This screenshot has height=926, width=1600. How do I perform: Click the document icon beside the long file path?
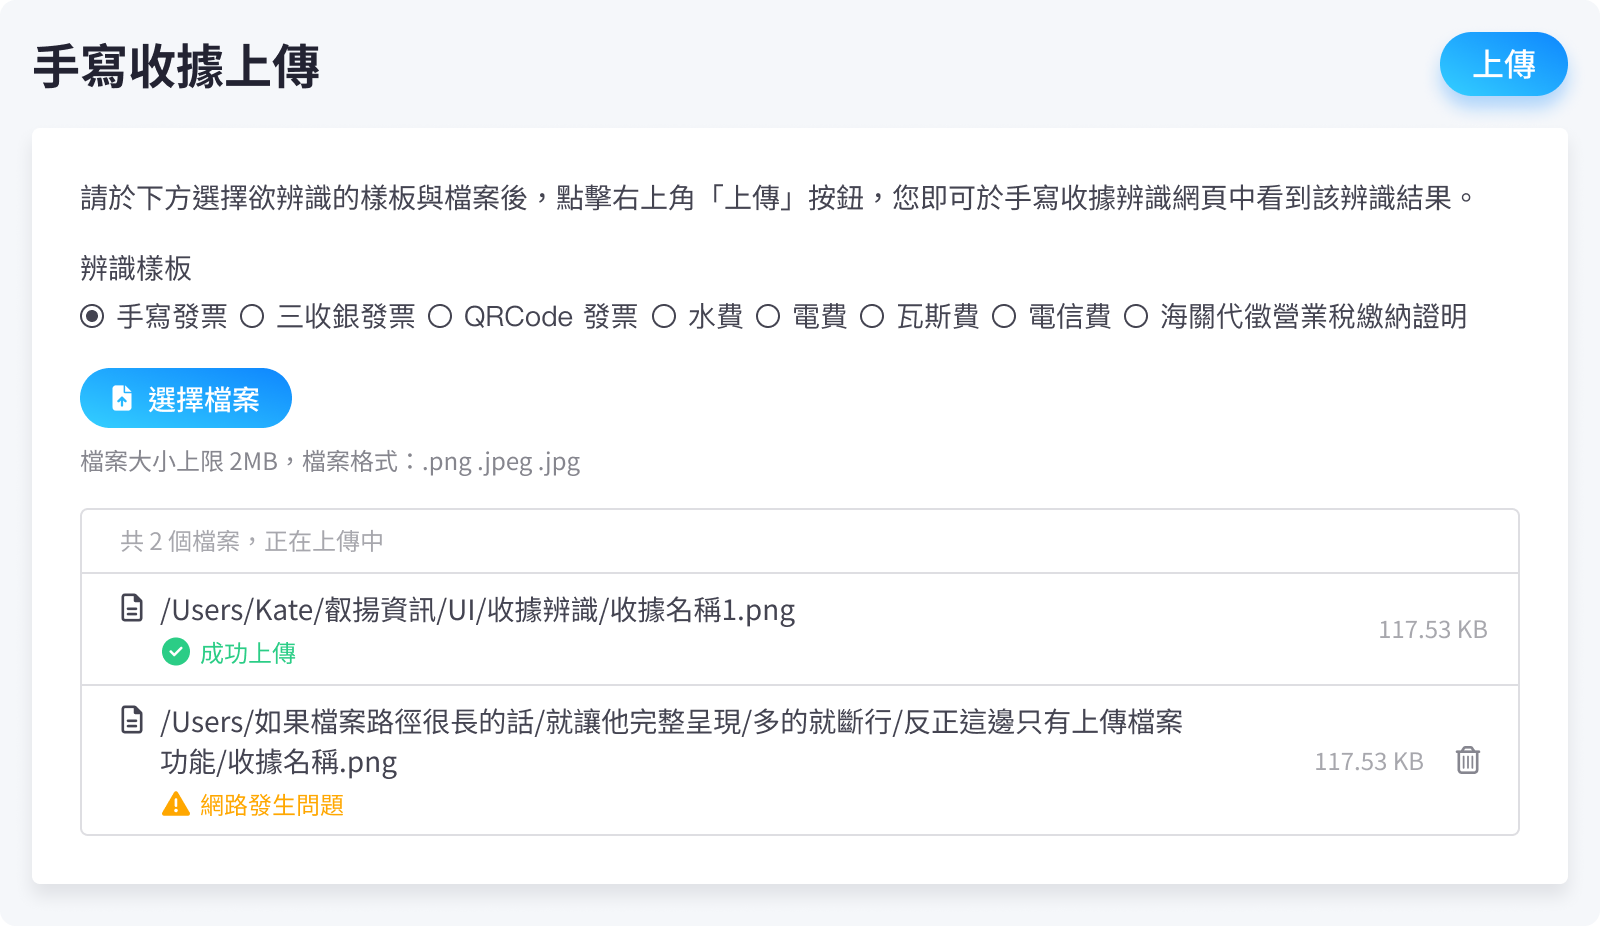pyautogui.click(x=132, y=720)
